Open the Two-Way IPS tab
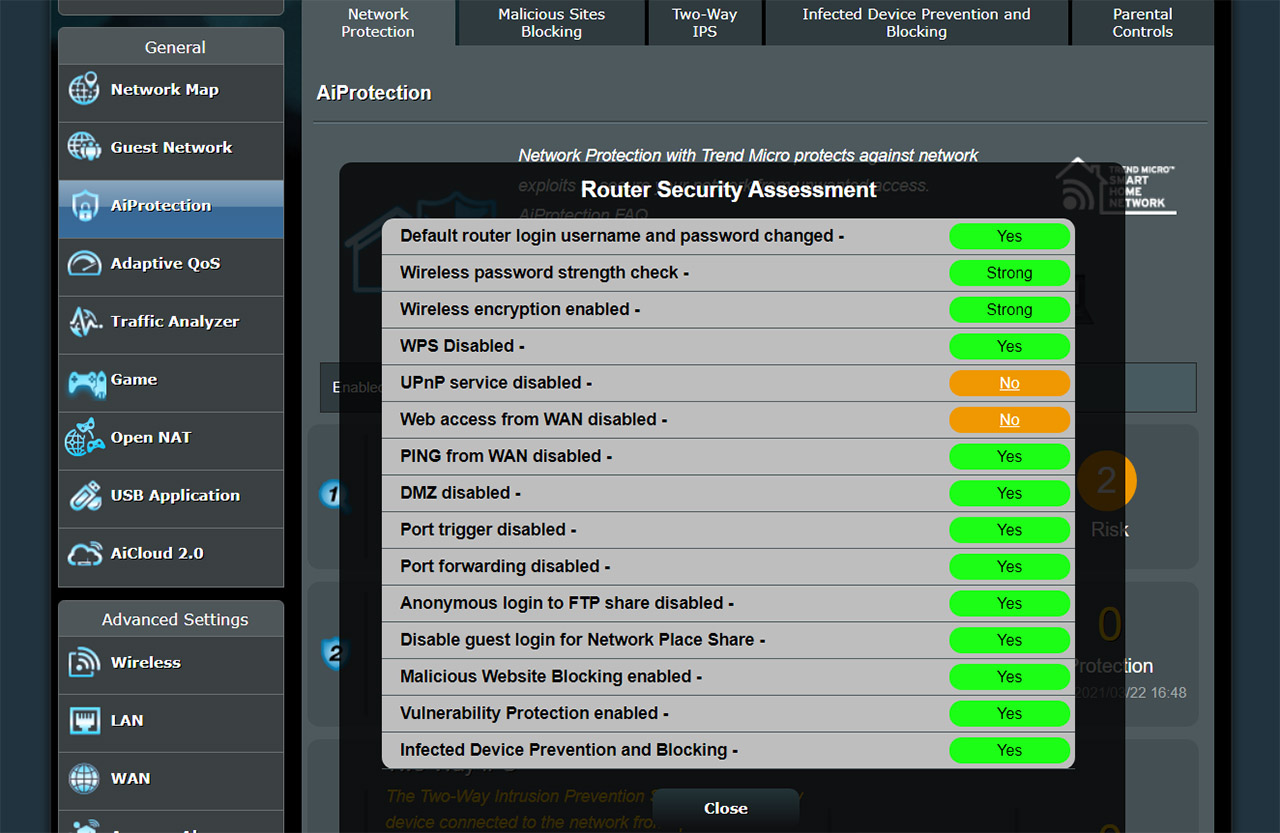 tap(705, 22)
